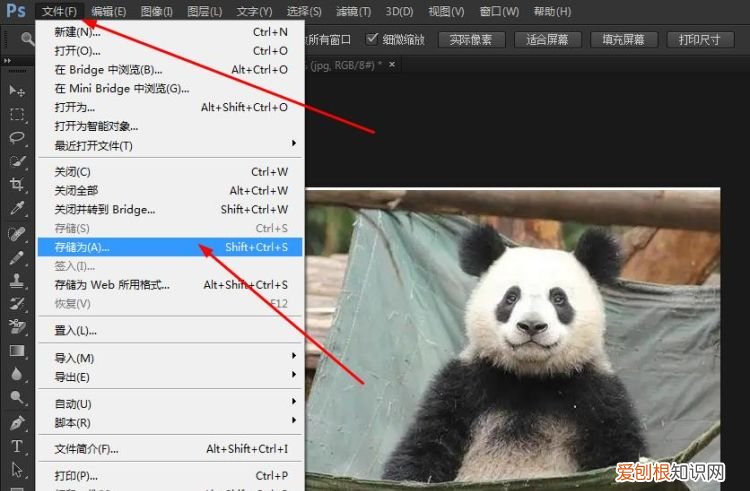Select the Gradient tool
Screen dimensions: 750x491
tap(17, 350)
